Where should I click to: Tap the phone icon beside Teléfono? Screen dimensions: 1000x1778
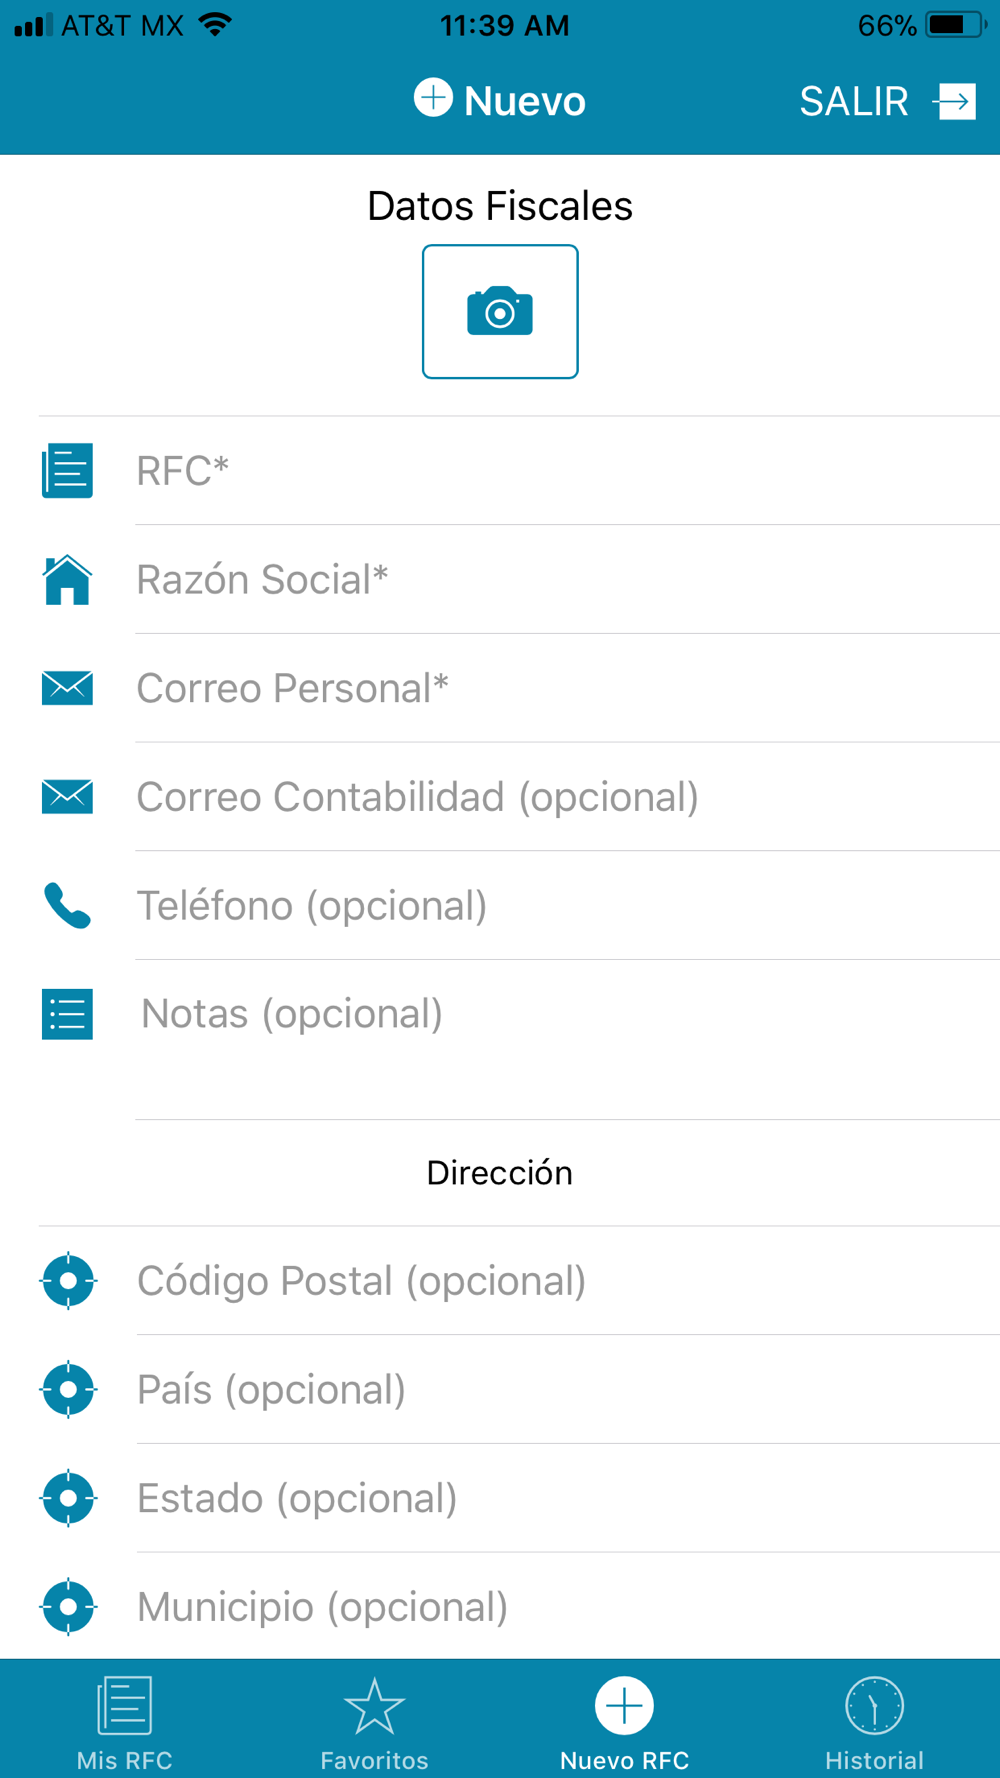(67, 905)
